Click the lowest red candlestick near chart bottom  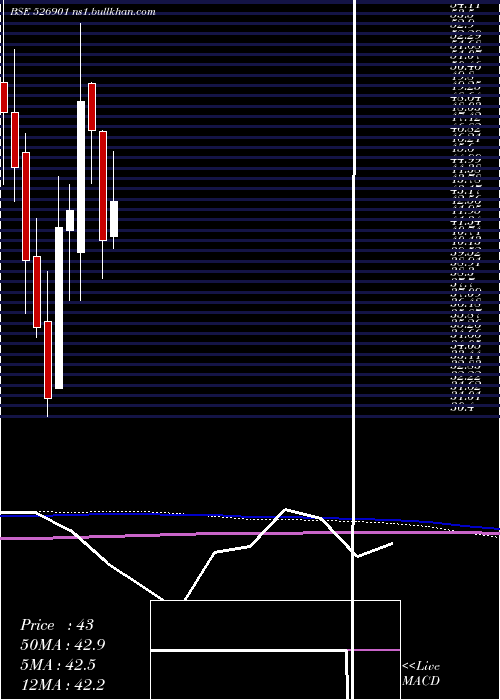point(48,360)
